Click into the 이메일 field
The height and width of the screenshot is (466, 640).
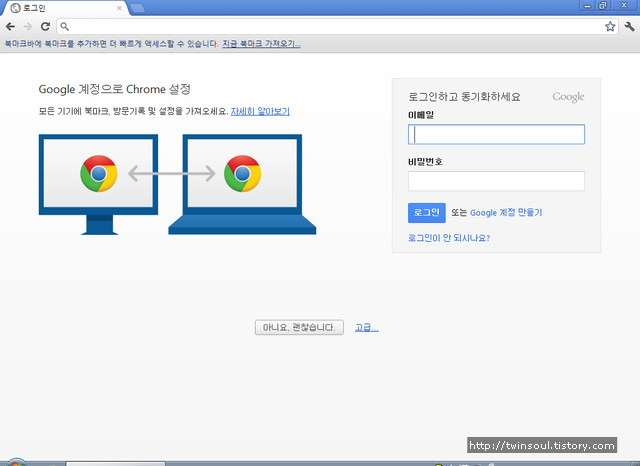click(496, 134)
